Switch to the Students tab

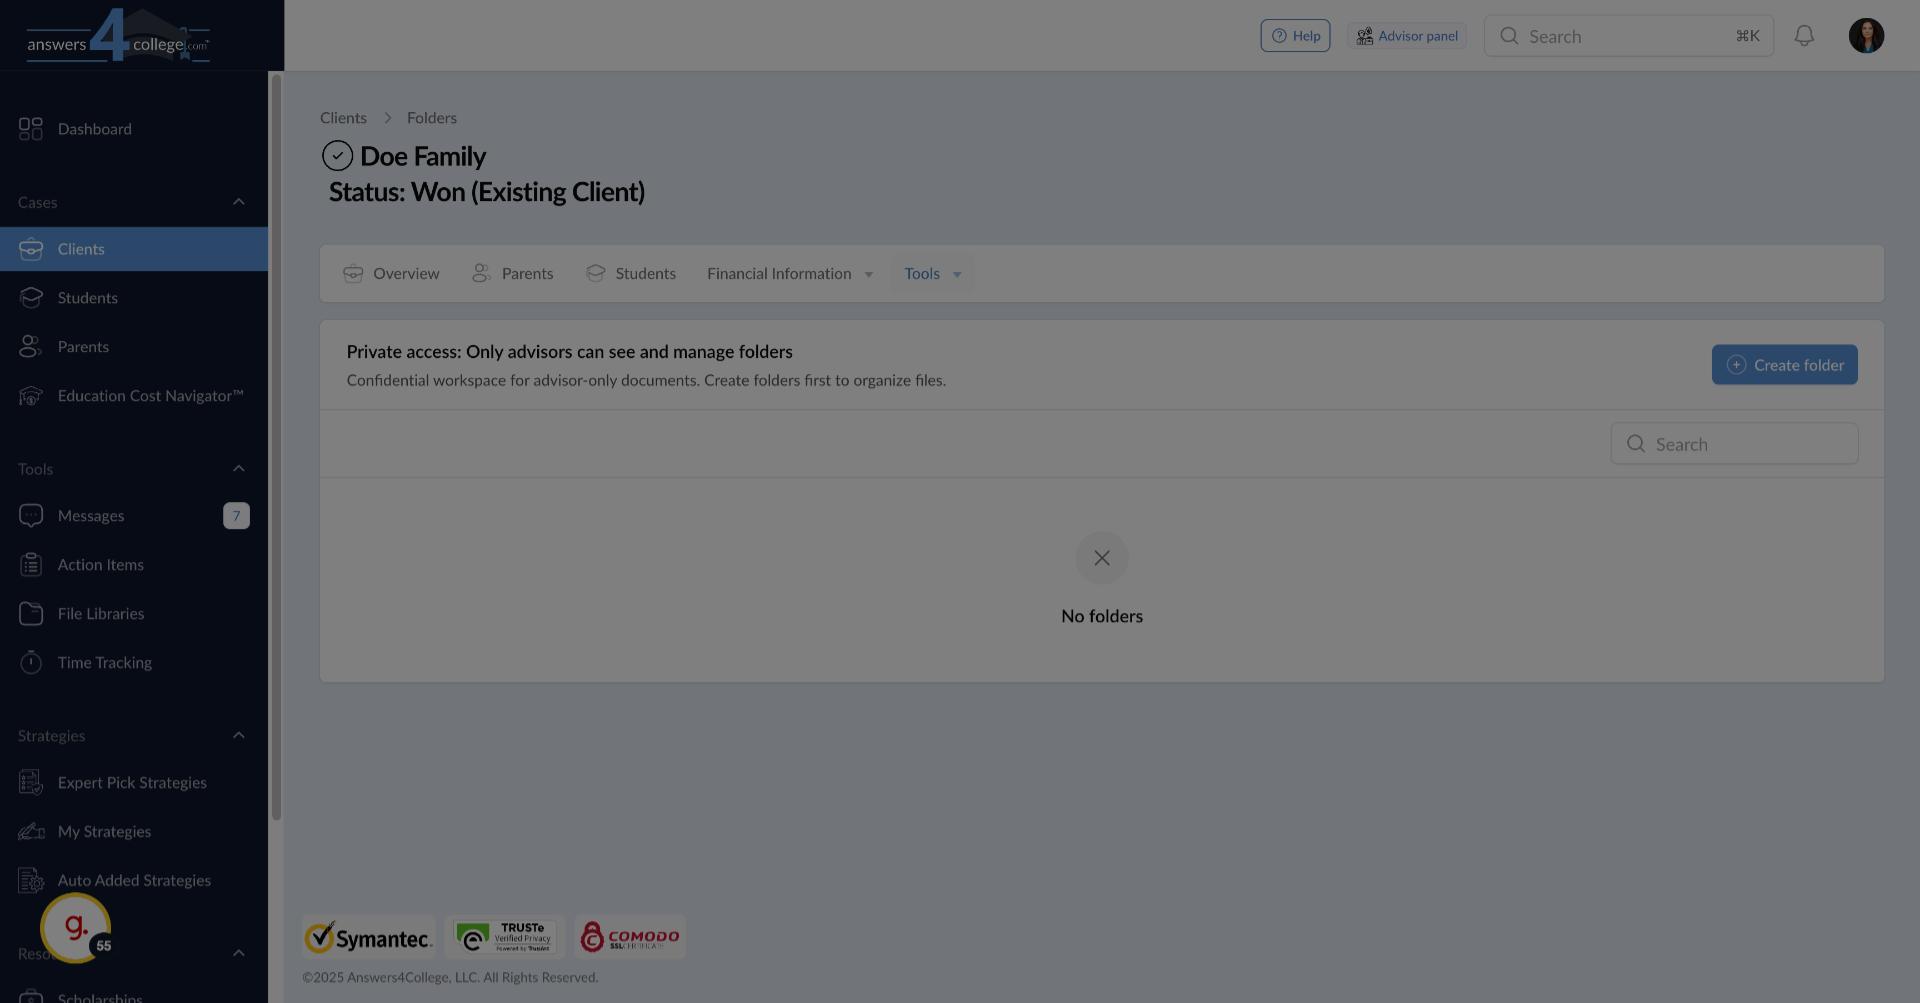pyautogui.click(x=645, y=273)
